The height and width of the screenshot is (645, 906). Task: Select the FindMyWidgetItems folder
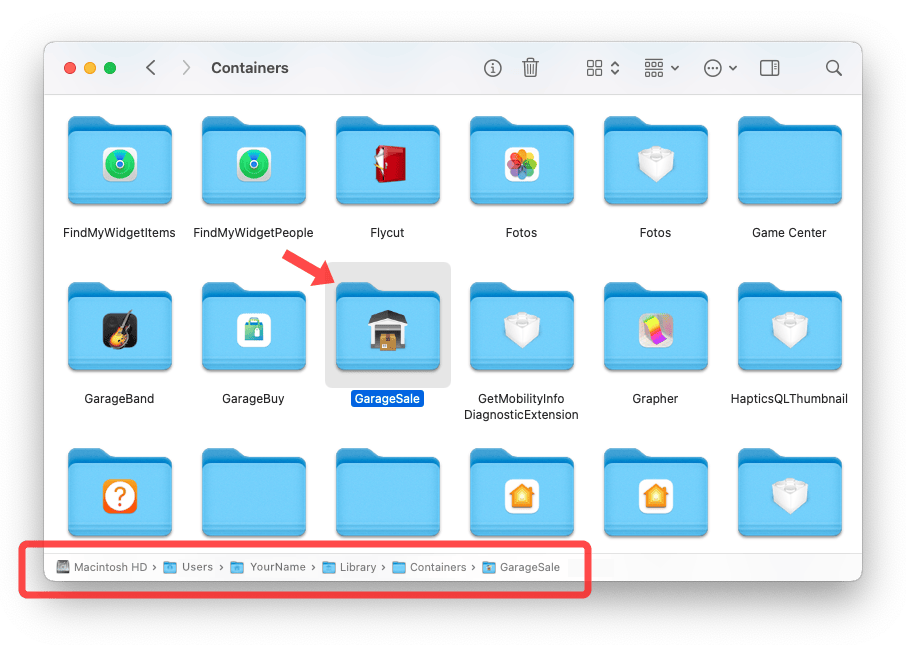tap(120, 162)
